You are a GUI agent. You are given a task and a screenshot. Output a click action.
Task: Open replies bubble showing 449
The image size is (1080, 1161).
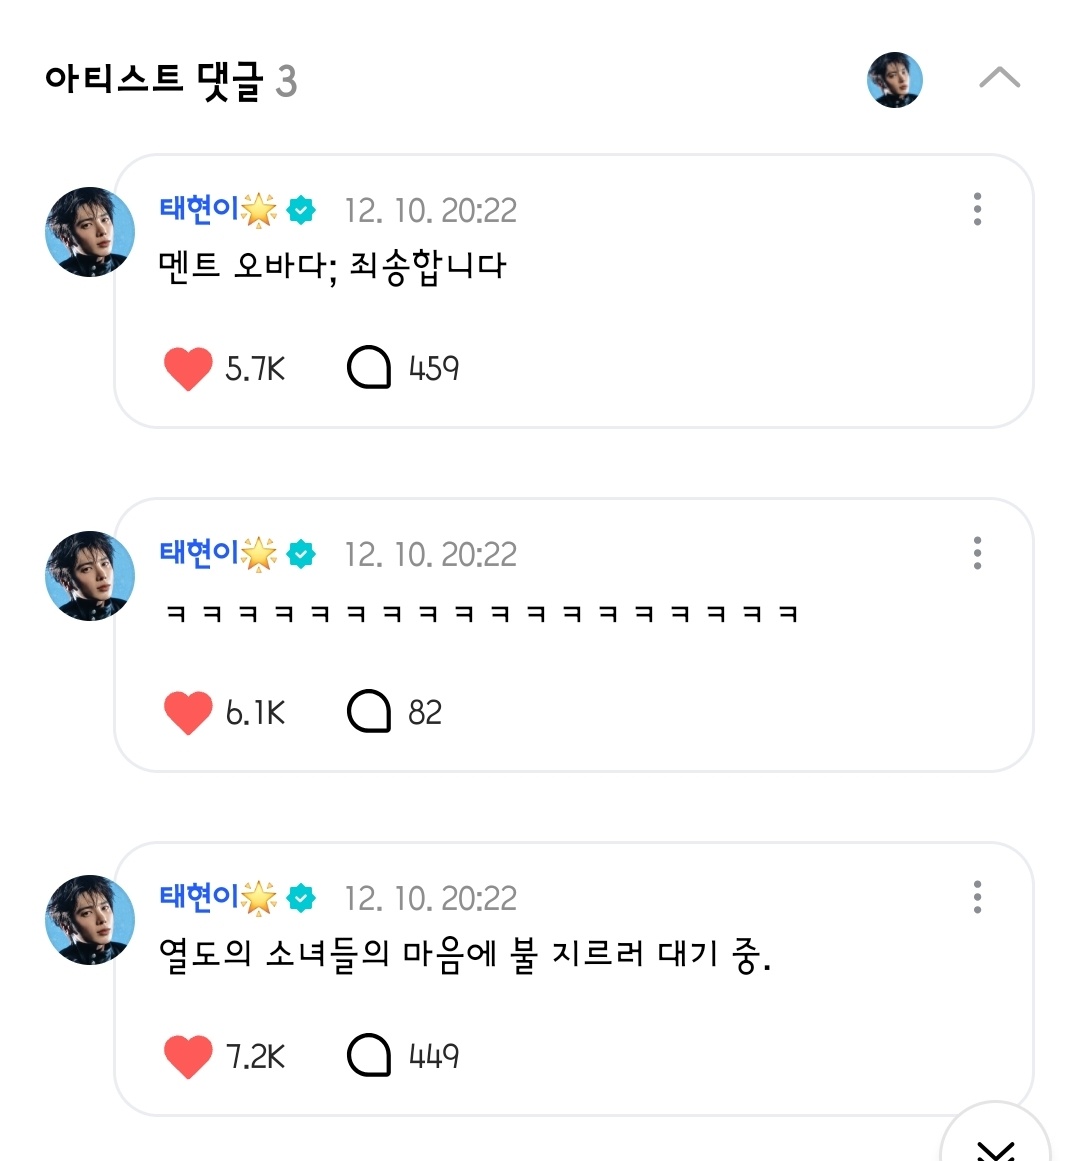click(x=368, y=1056)
